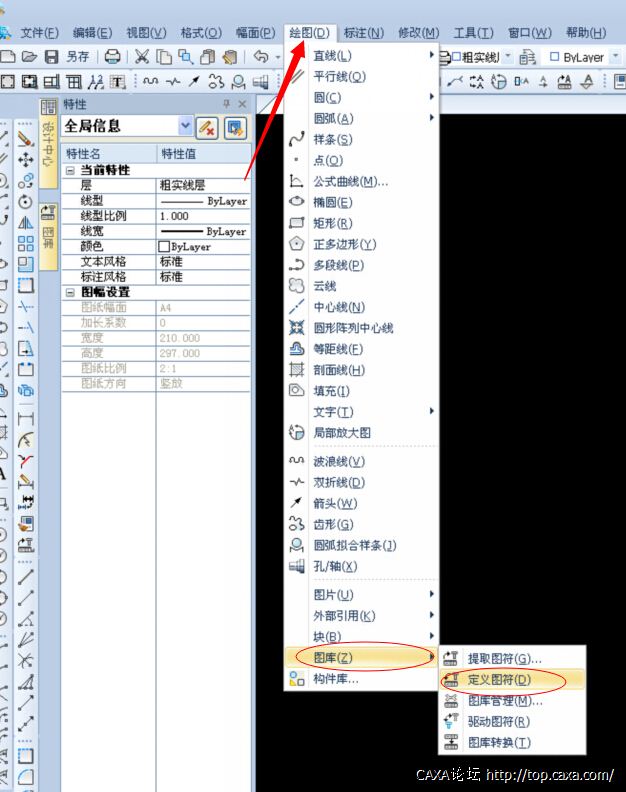This screenshot has width=626, height=792.
Task: Open the 标注(N) menu
Action: click(x=364, y=33)
